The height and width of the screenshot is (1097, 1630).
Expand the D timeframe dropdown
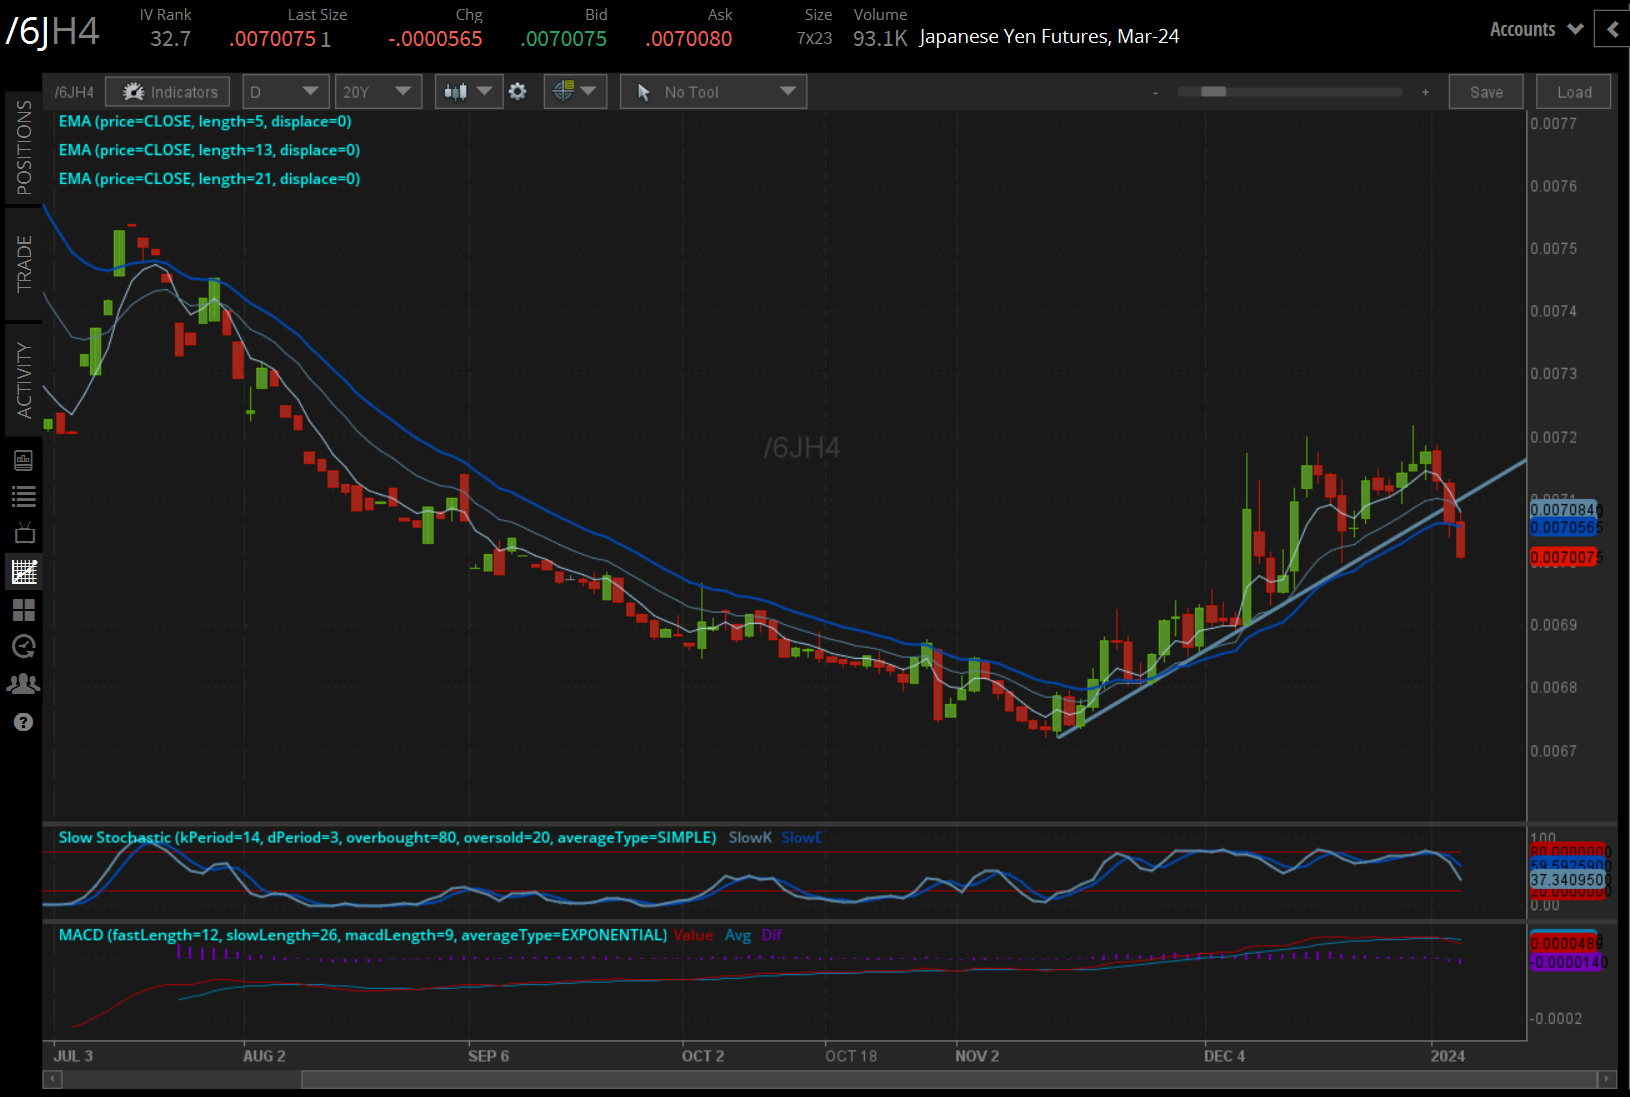click(285, 92)
